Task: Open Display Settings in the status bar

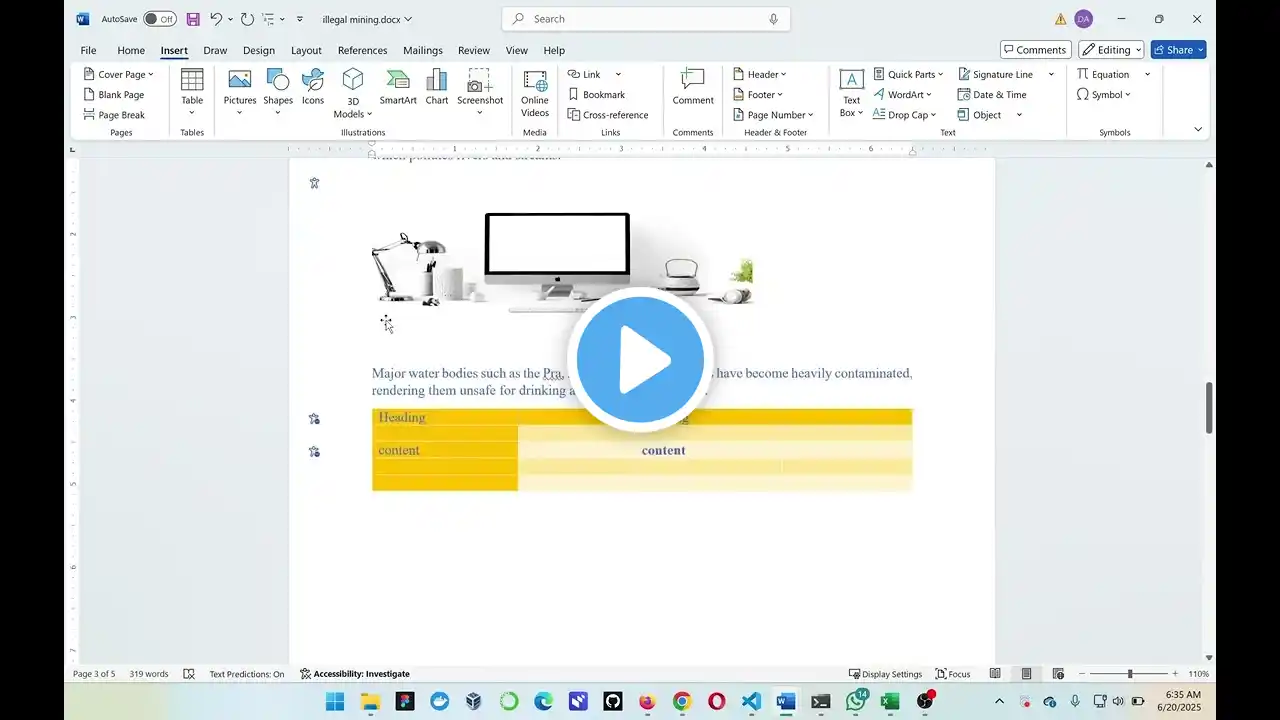Action: point(885,674)
